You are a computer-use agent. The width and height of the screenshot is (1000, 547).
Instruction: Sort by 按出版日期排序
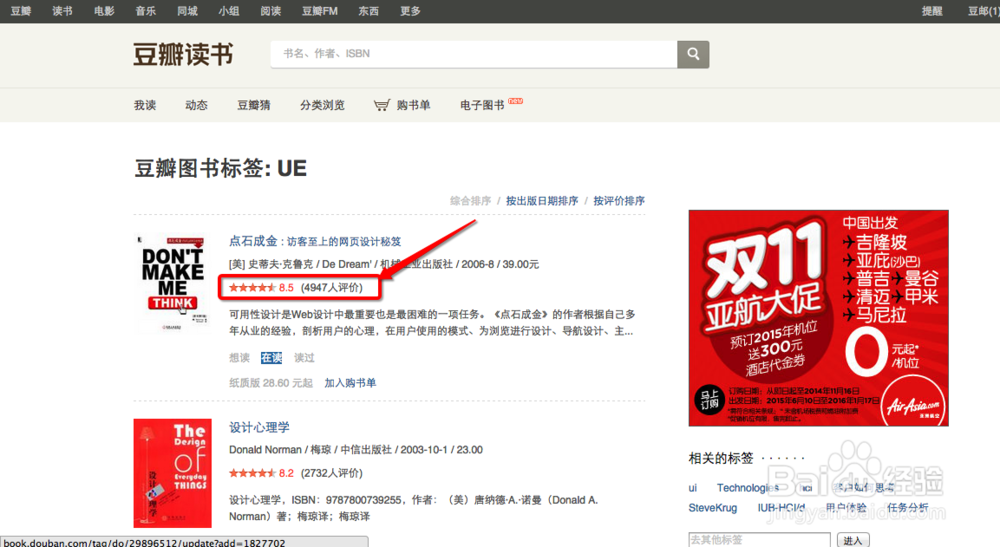(x=542, y=201)
